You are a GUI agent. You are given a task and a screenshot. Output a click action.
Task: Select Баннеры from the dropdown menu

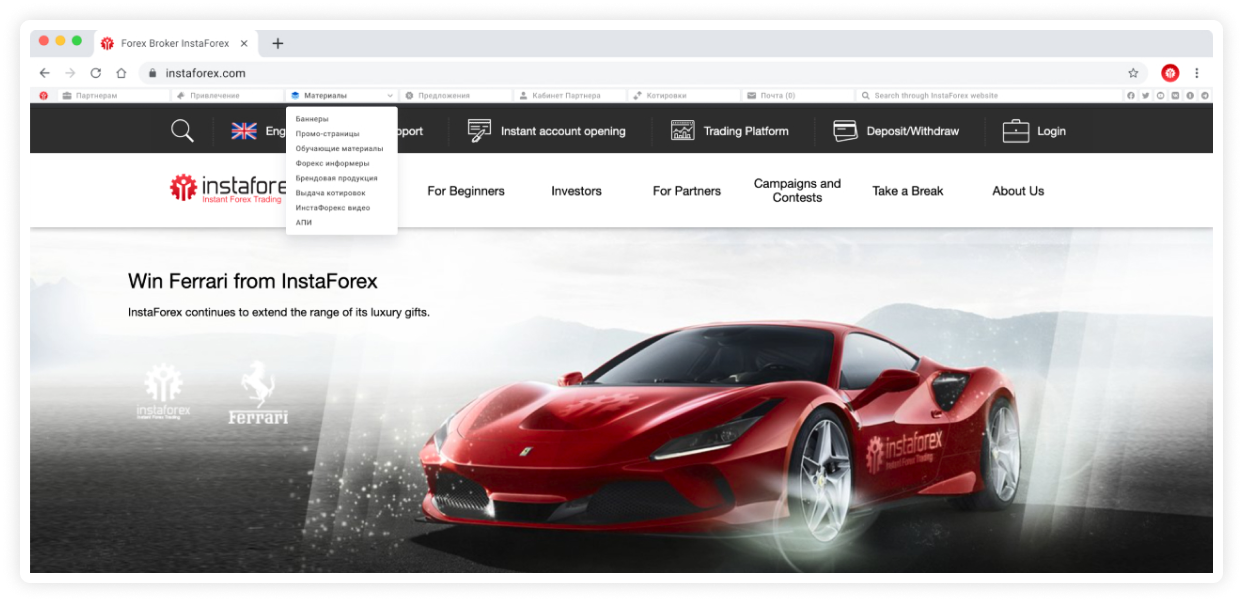[x=312, y=119]
